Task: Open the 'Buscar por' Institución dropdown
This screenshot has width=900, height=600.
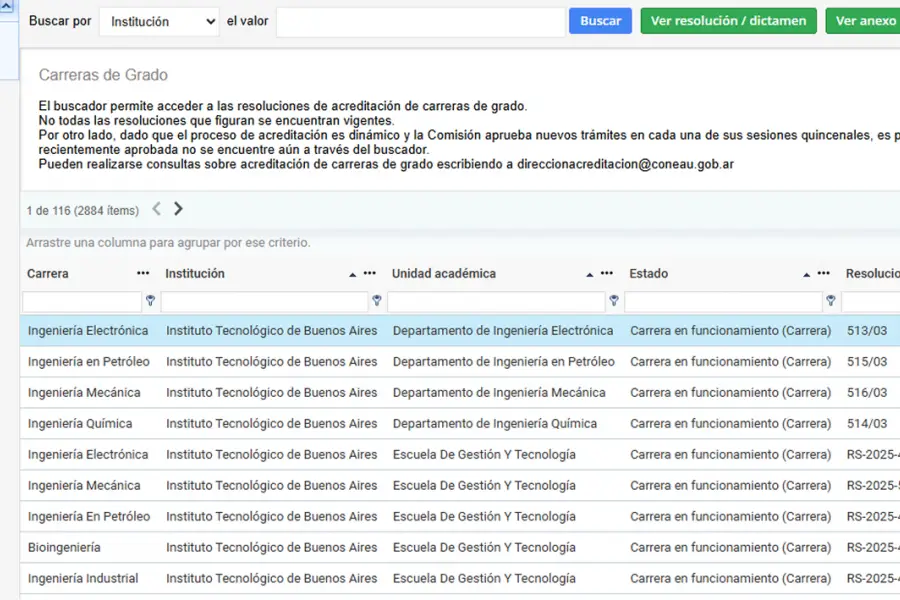Action: (162, 20)
